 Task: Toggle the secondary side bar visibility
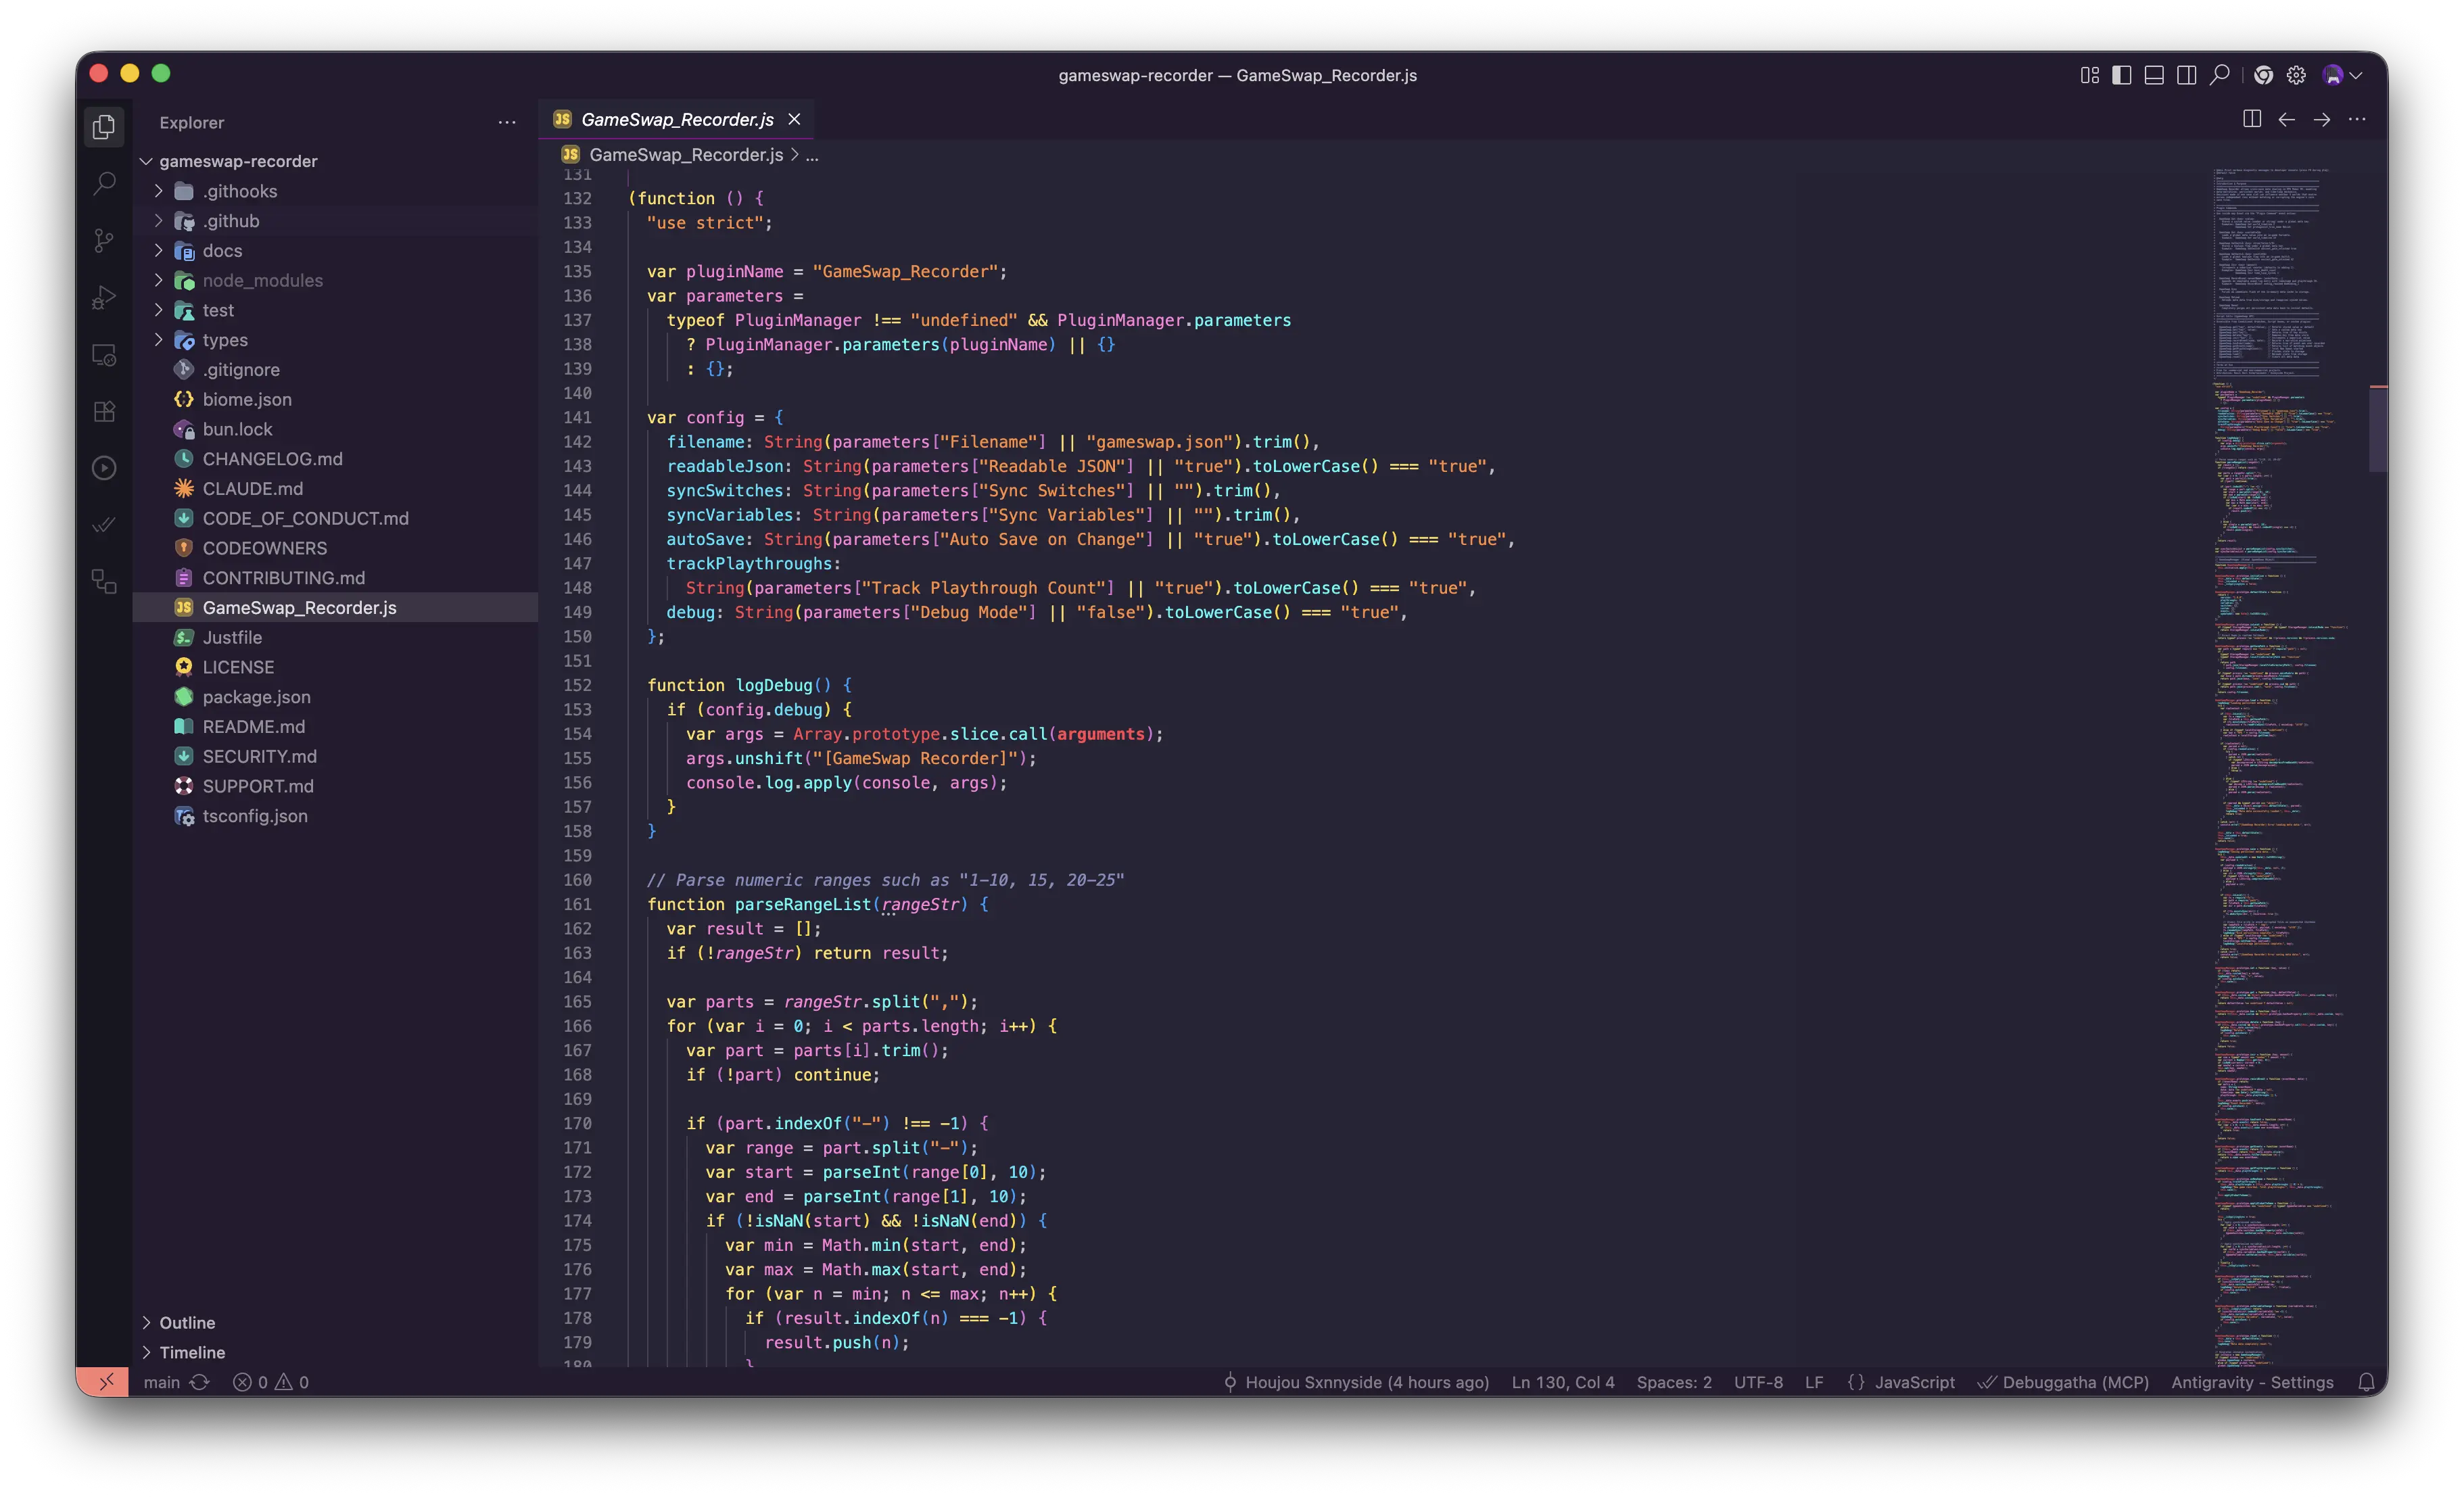point(2187,75)
